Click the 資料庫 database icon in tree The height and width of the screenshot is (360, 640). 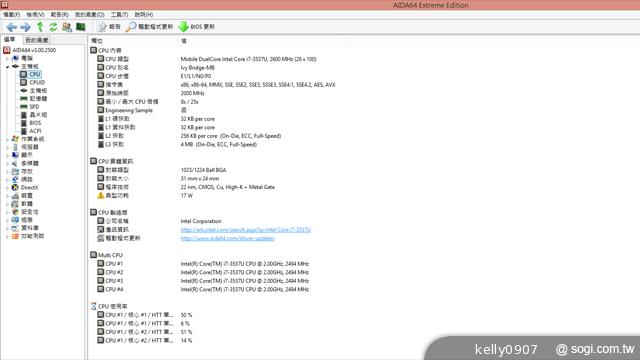click(15, 228)
